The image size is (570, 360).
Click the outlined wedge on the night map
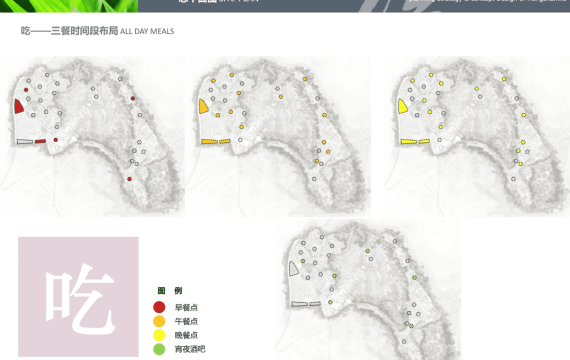coord(293,268)
